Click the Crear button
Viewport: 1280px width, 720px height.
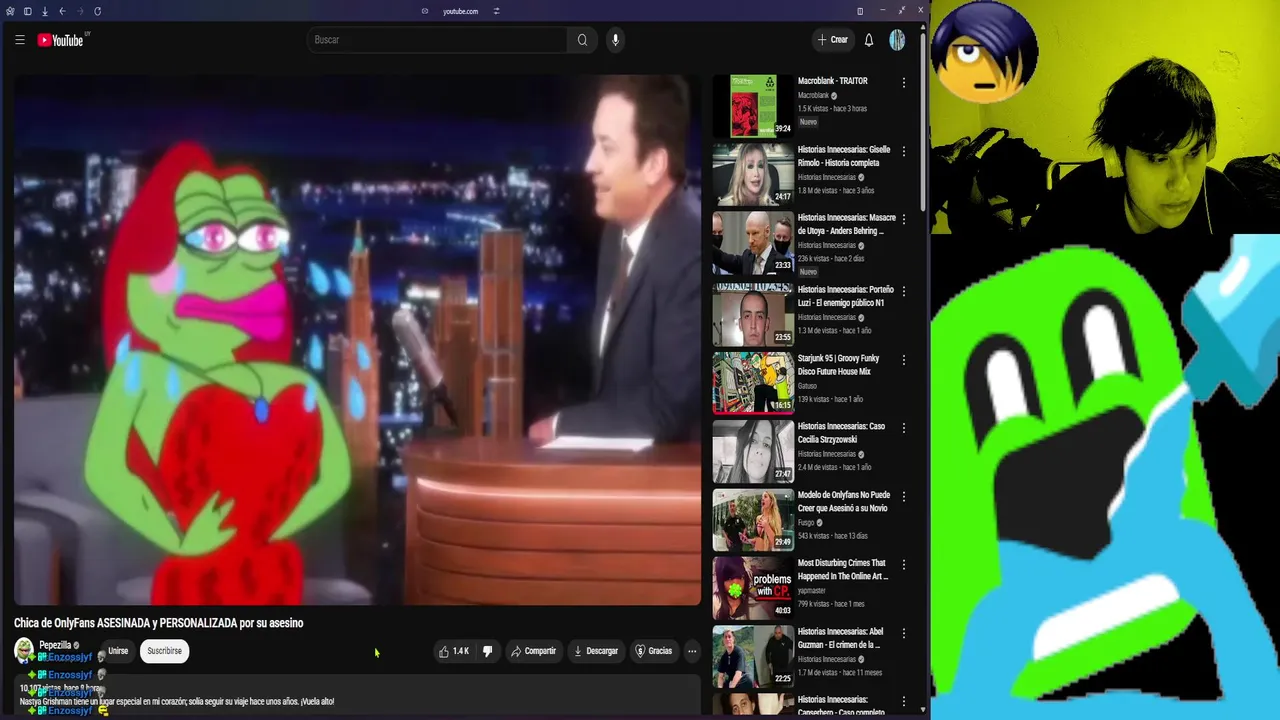click(832, 40)
